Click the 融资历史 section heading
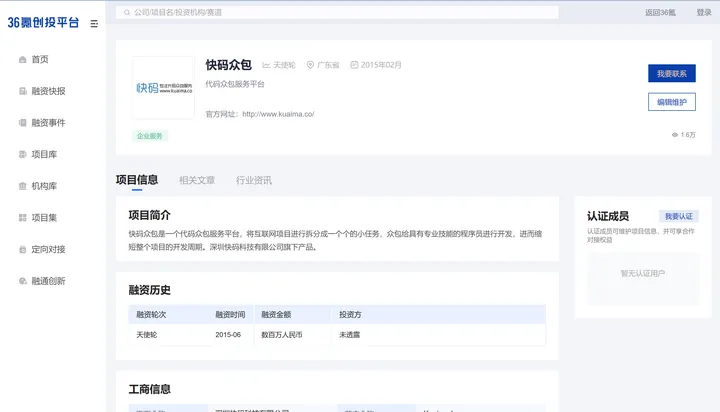720x412 pixels. 150,290
